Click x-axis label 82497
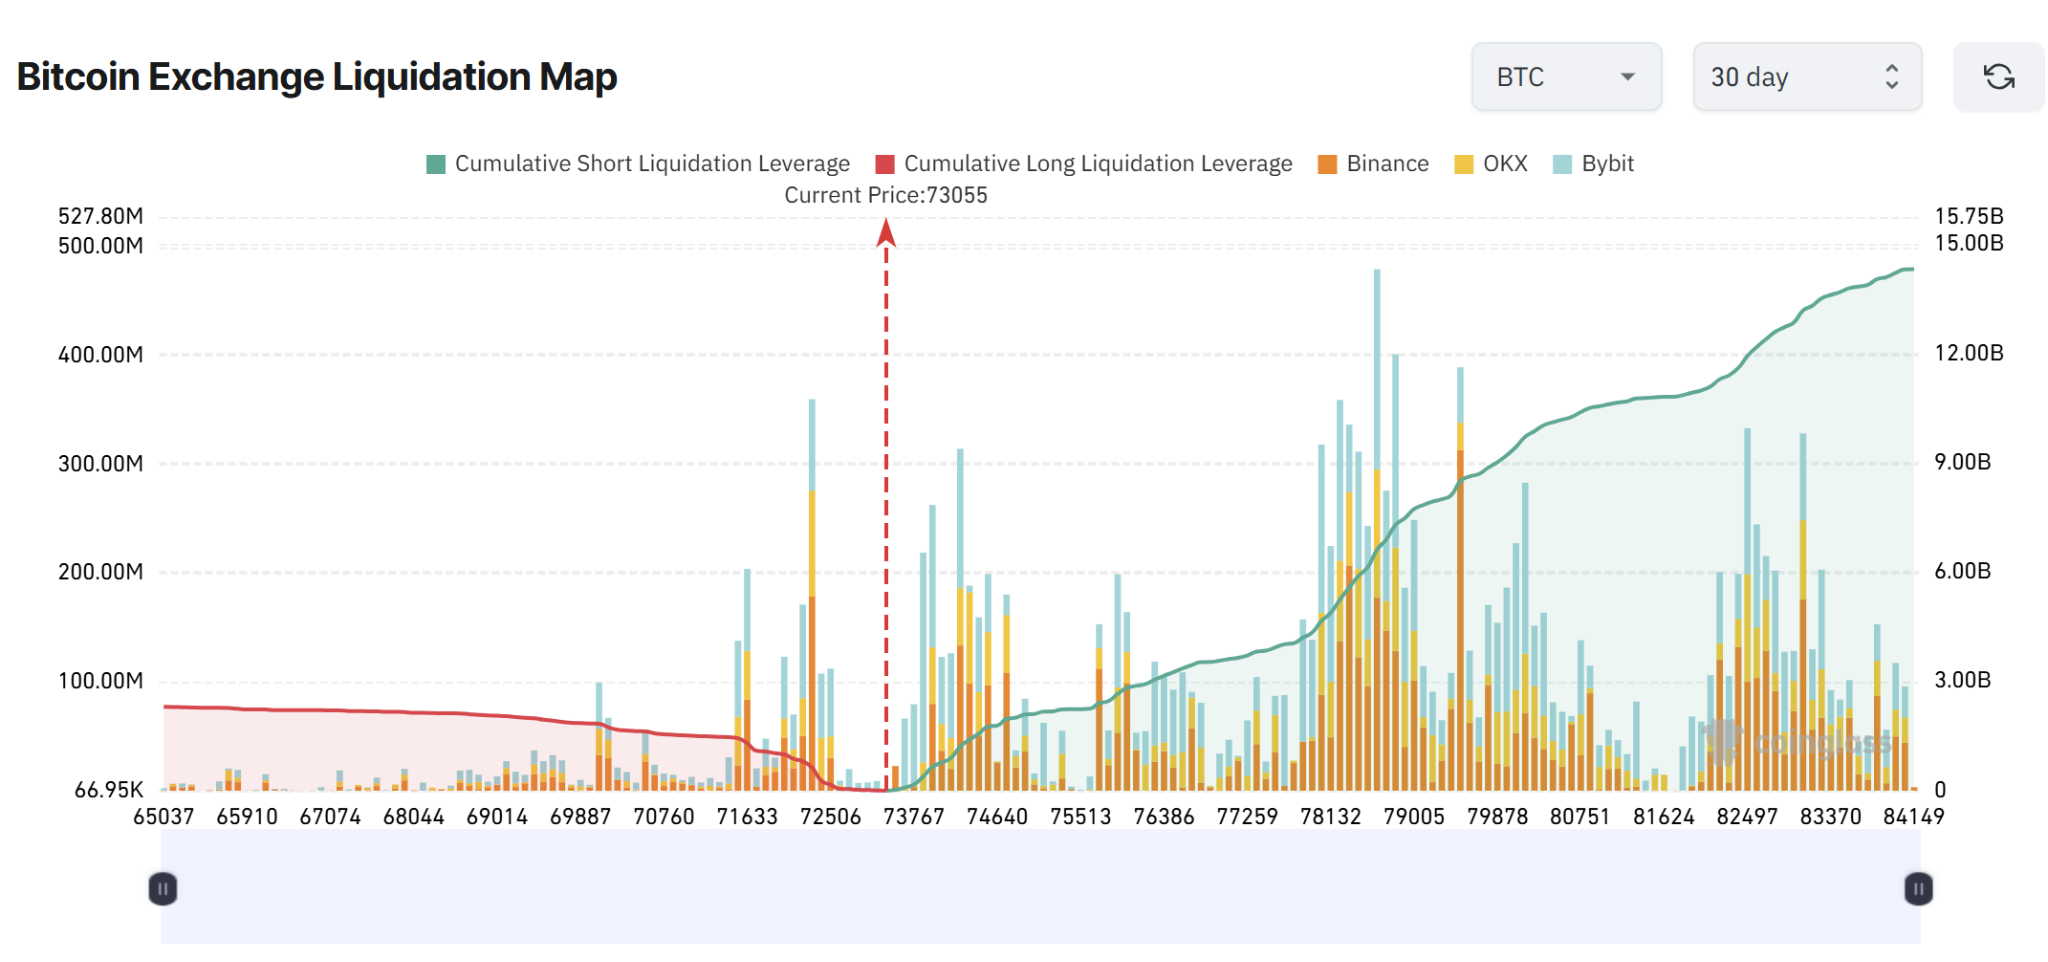Screen dimensions: 2048x962 1747,816
